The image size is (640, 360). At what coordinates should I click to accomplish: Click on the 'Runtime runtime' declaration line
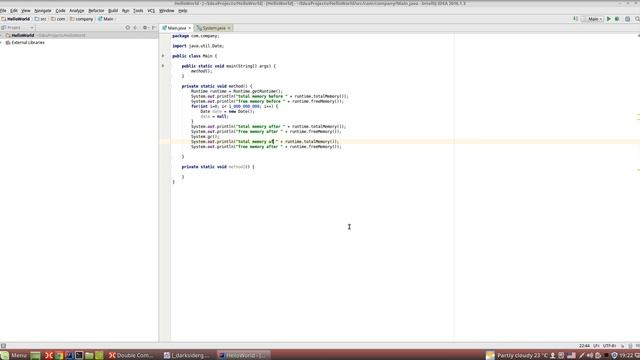pos(237,91)
